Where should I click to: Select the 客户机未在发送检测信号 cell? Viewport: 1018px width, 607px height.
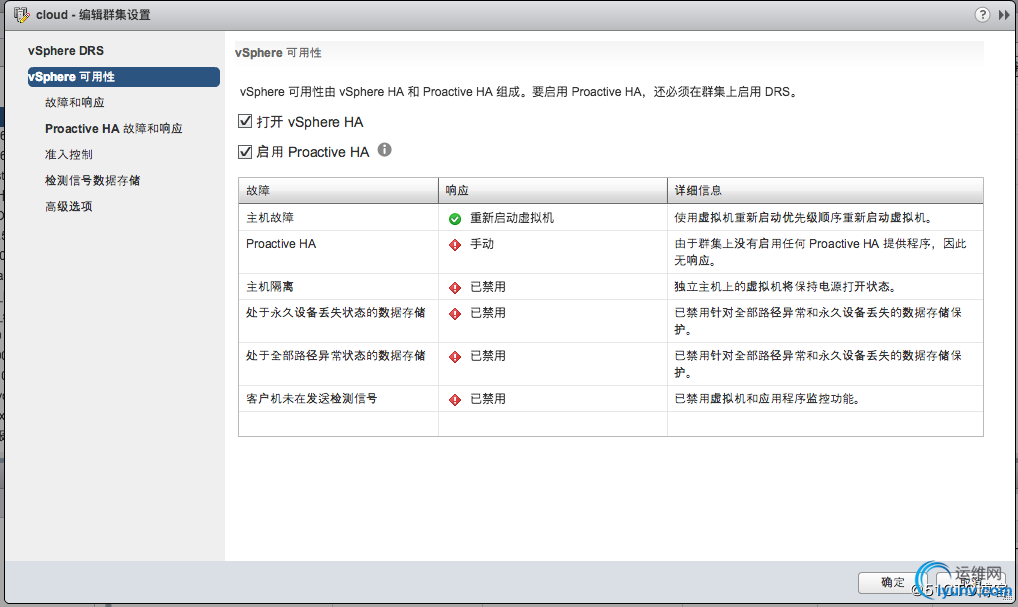[338, 399]
